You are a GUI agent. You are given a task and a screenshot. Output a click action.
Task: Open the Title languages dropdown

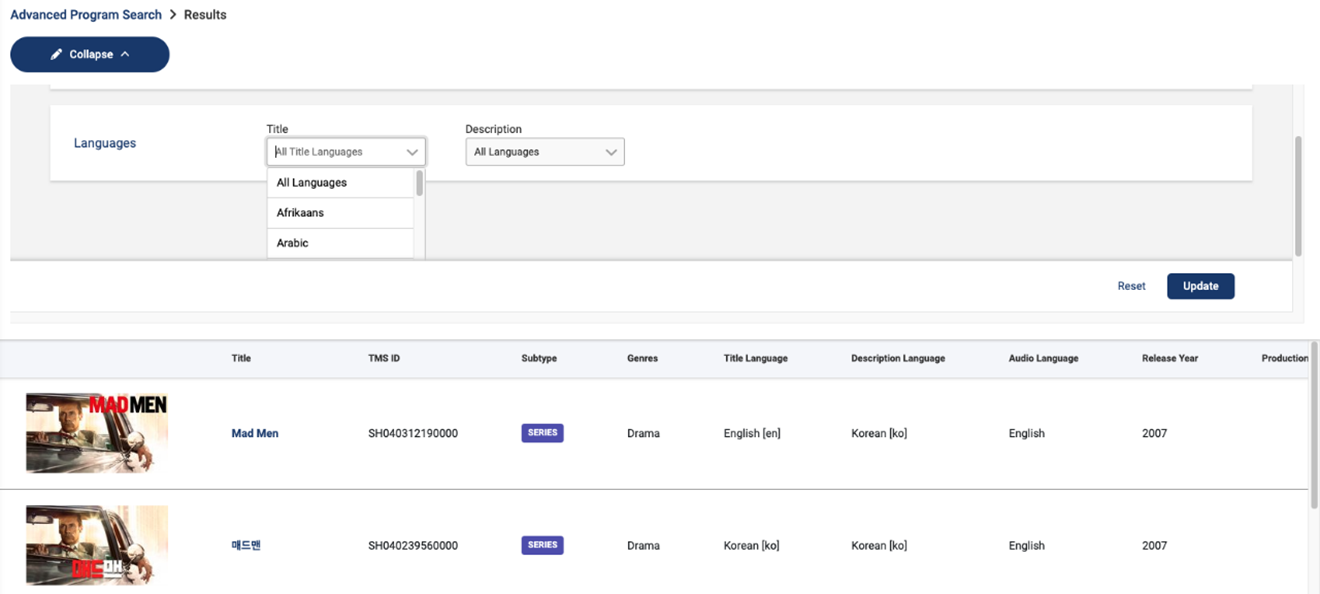pyautogui.click(x=346, y=152)
